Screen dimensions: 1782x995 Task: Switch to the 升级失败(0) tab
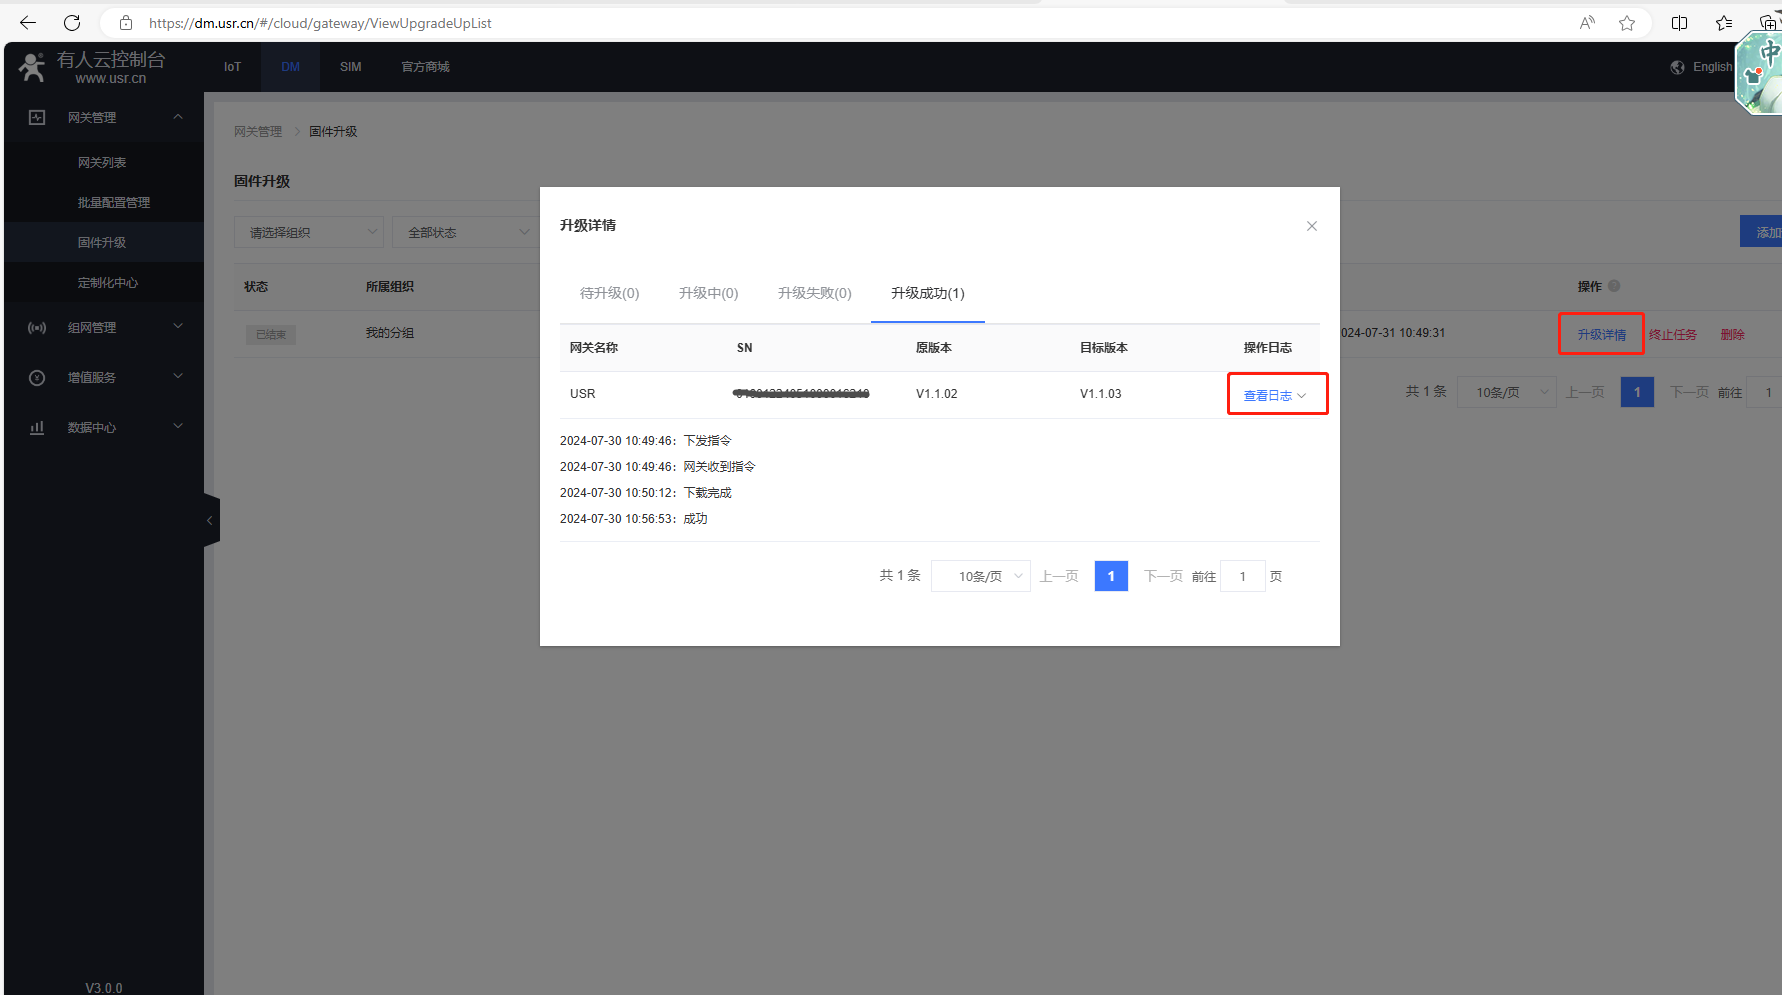(x=814, y=293)
